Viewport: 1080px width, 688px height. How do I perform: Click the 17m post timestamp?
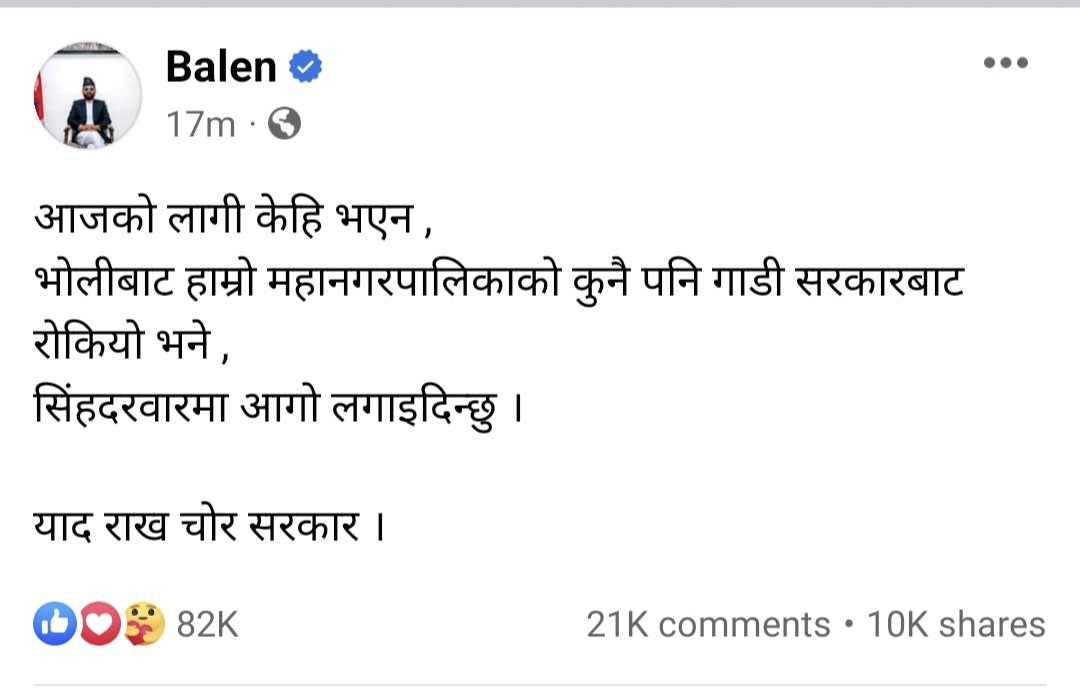(200, 125)
